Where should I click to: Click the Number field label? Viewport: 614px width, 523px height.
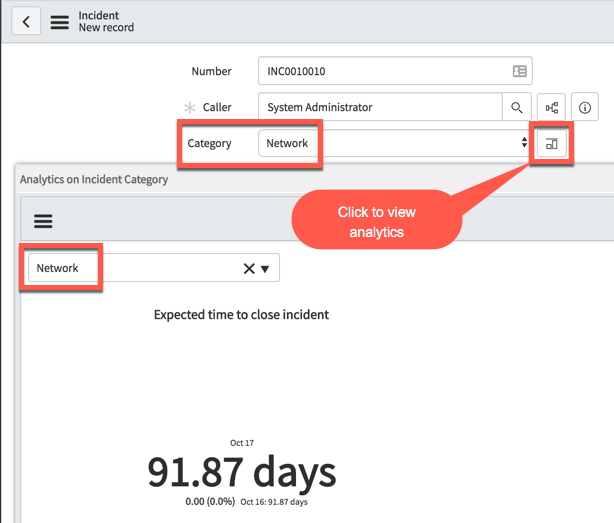211,71
